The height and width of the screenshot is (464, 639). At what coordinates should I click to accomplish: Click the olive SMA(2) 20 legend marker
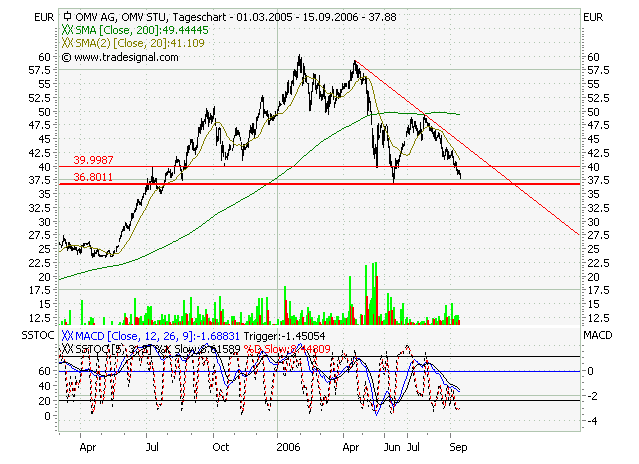point(68,44)
